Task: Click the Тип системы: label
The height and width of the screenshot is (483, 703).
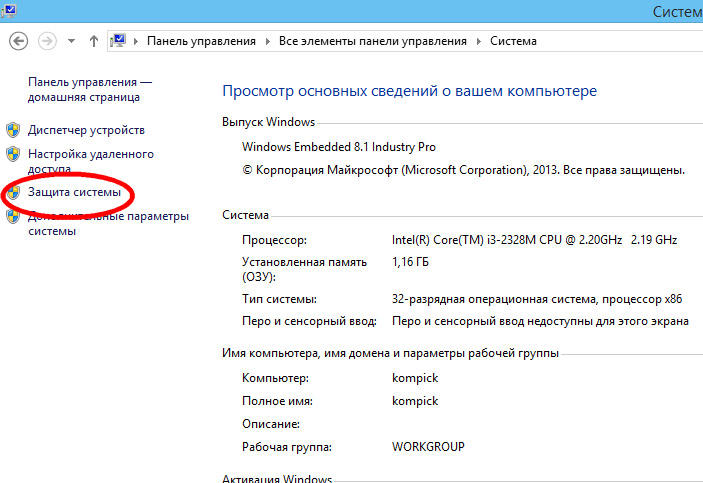Action: pyautogui.click(x=279, y=299)
